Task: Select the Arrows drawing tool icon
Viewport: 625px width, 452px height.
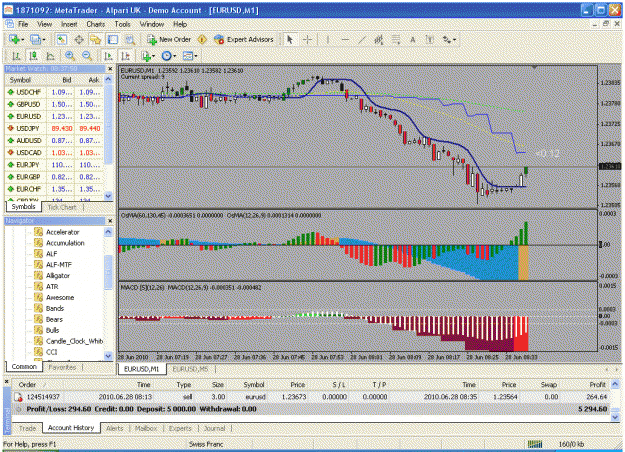Action: (x=446, y=39)
